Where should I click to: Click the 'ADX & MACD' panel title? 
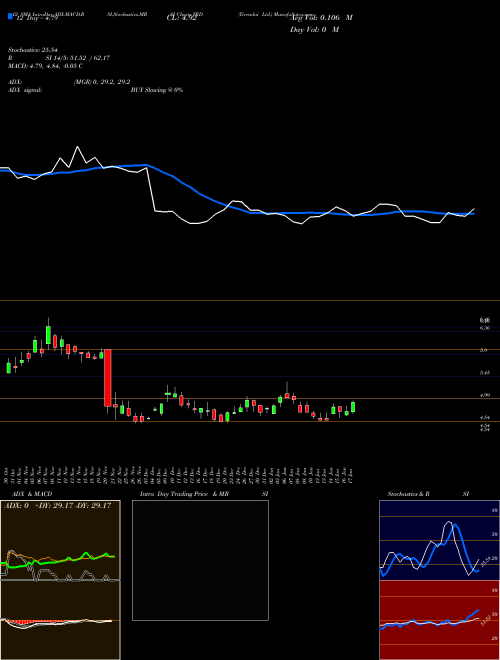click(32, 494)
